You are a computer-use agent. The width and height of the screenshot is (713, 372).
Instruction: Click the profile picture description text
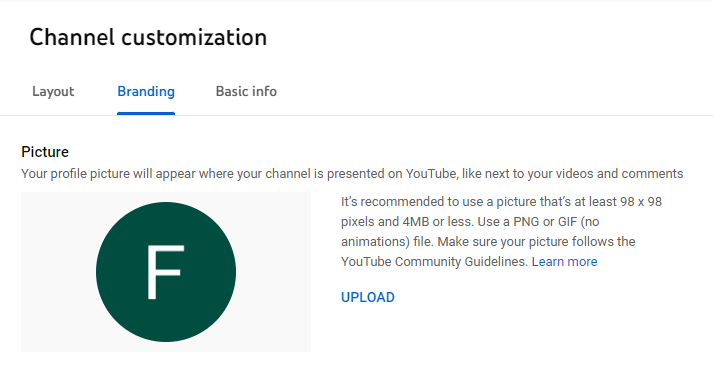point(352,174)
